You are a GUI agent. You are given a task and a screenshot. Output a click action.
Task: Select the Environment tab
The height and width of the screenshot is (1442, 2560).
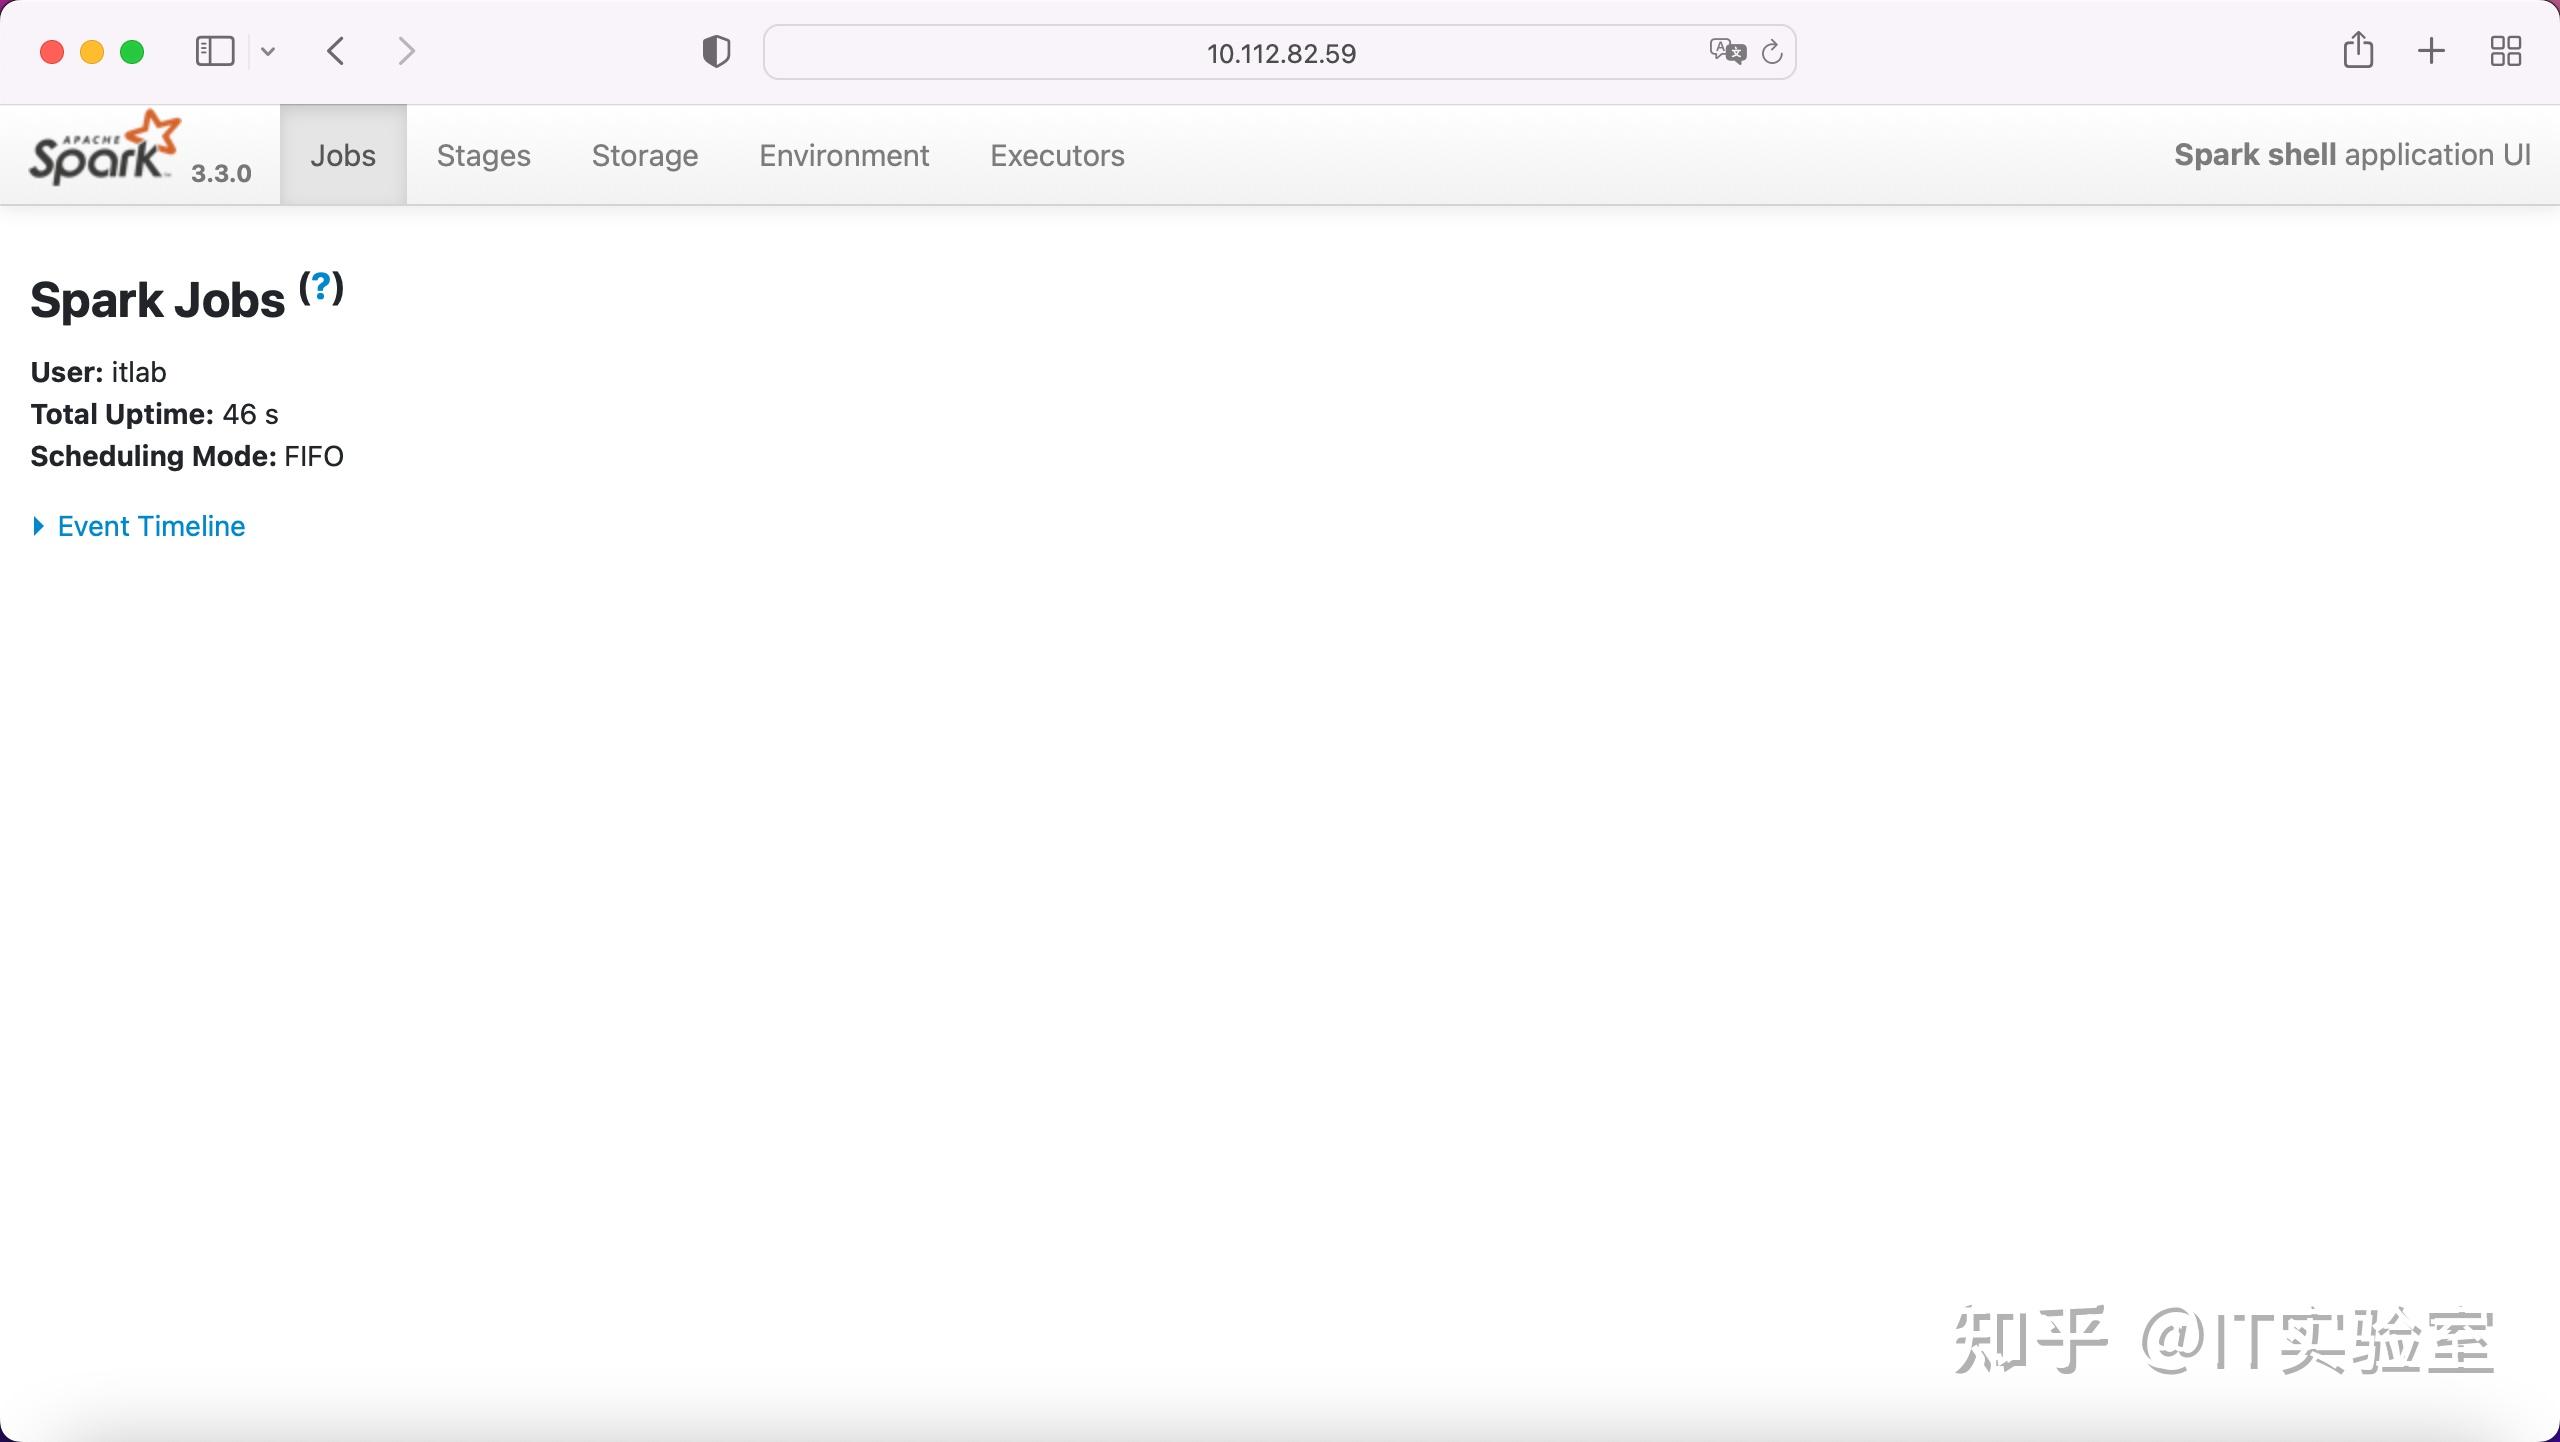[843, 155]
